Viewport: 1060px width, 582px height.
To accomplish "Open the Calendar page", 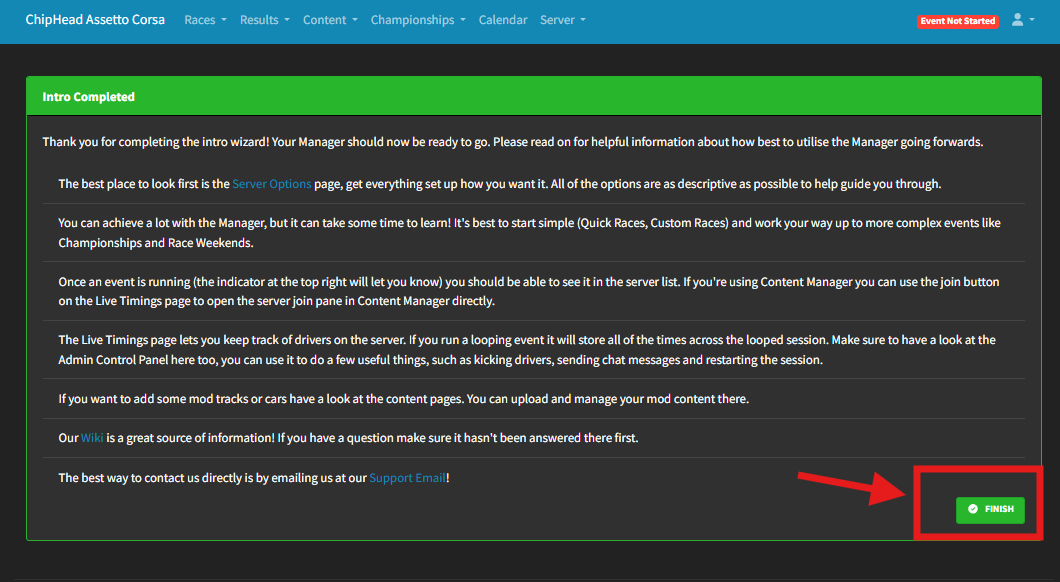I will pos(503,20).
